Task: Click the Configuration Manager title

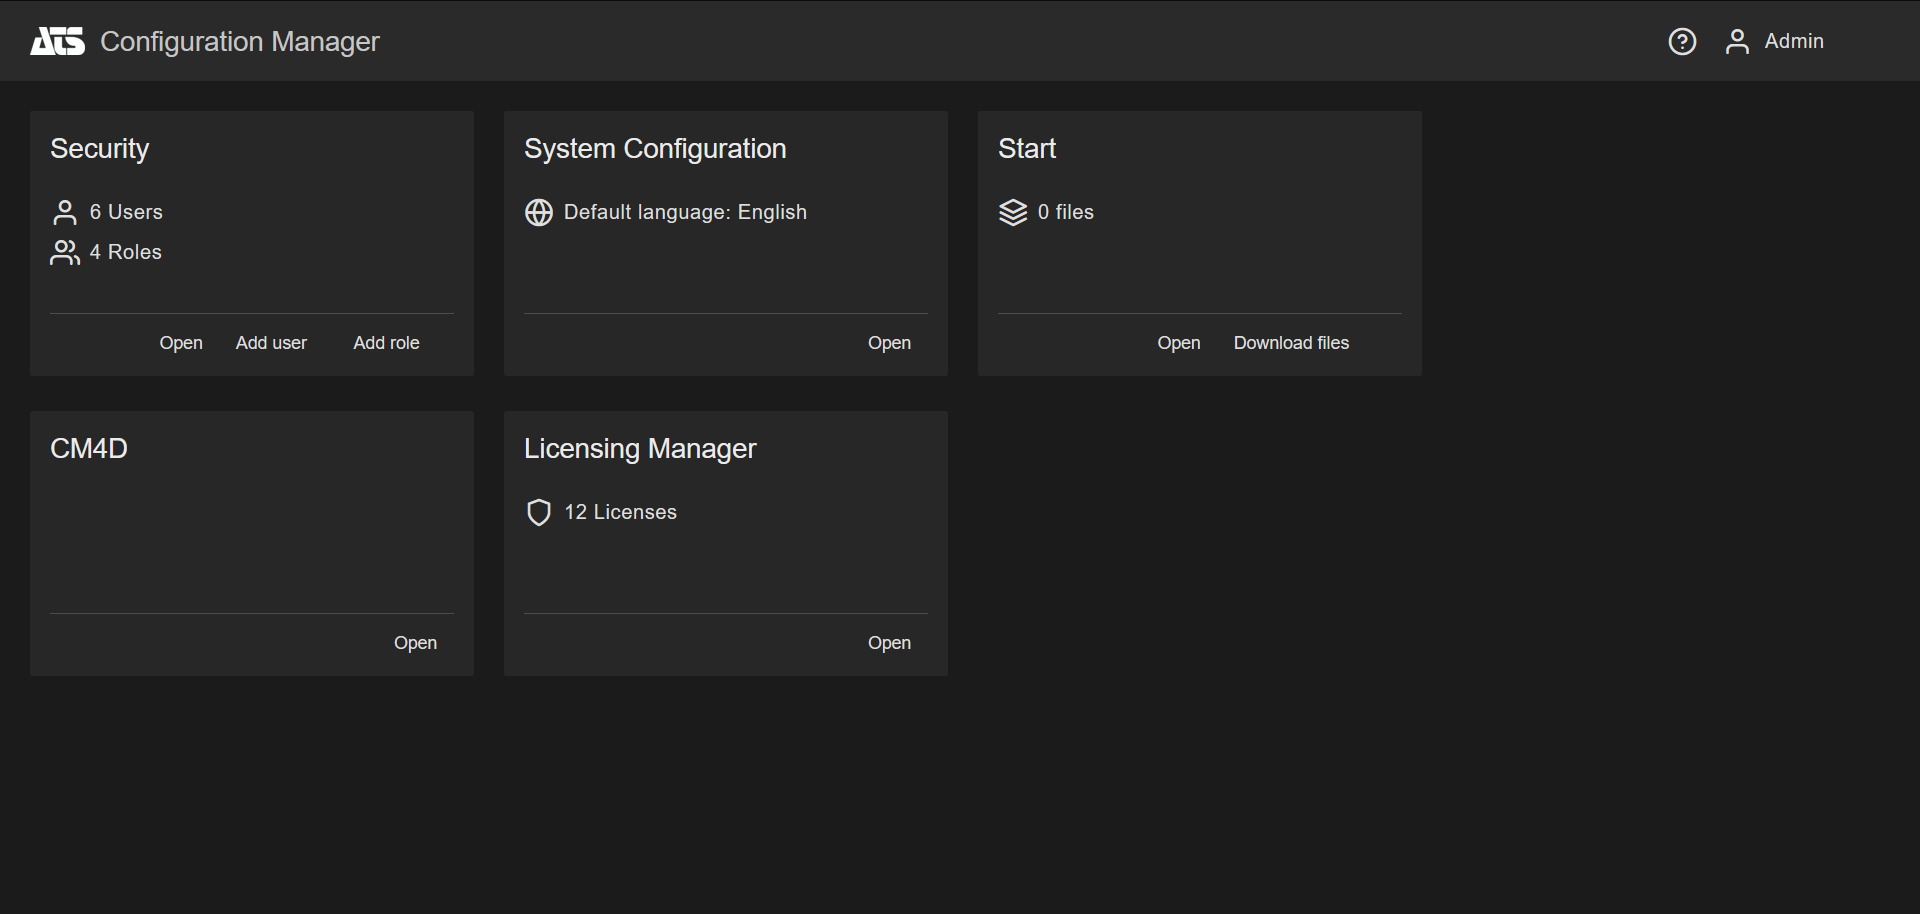Action: coord(240,41)
